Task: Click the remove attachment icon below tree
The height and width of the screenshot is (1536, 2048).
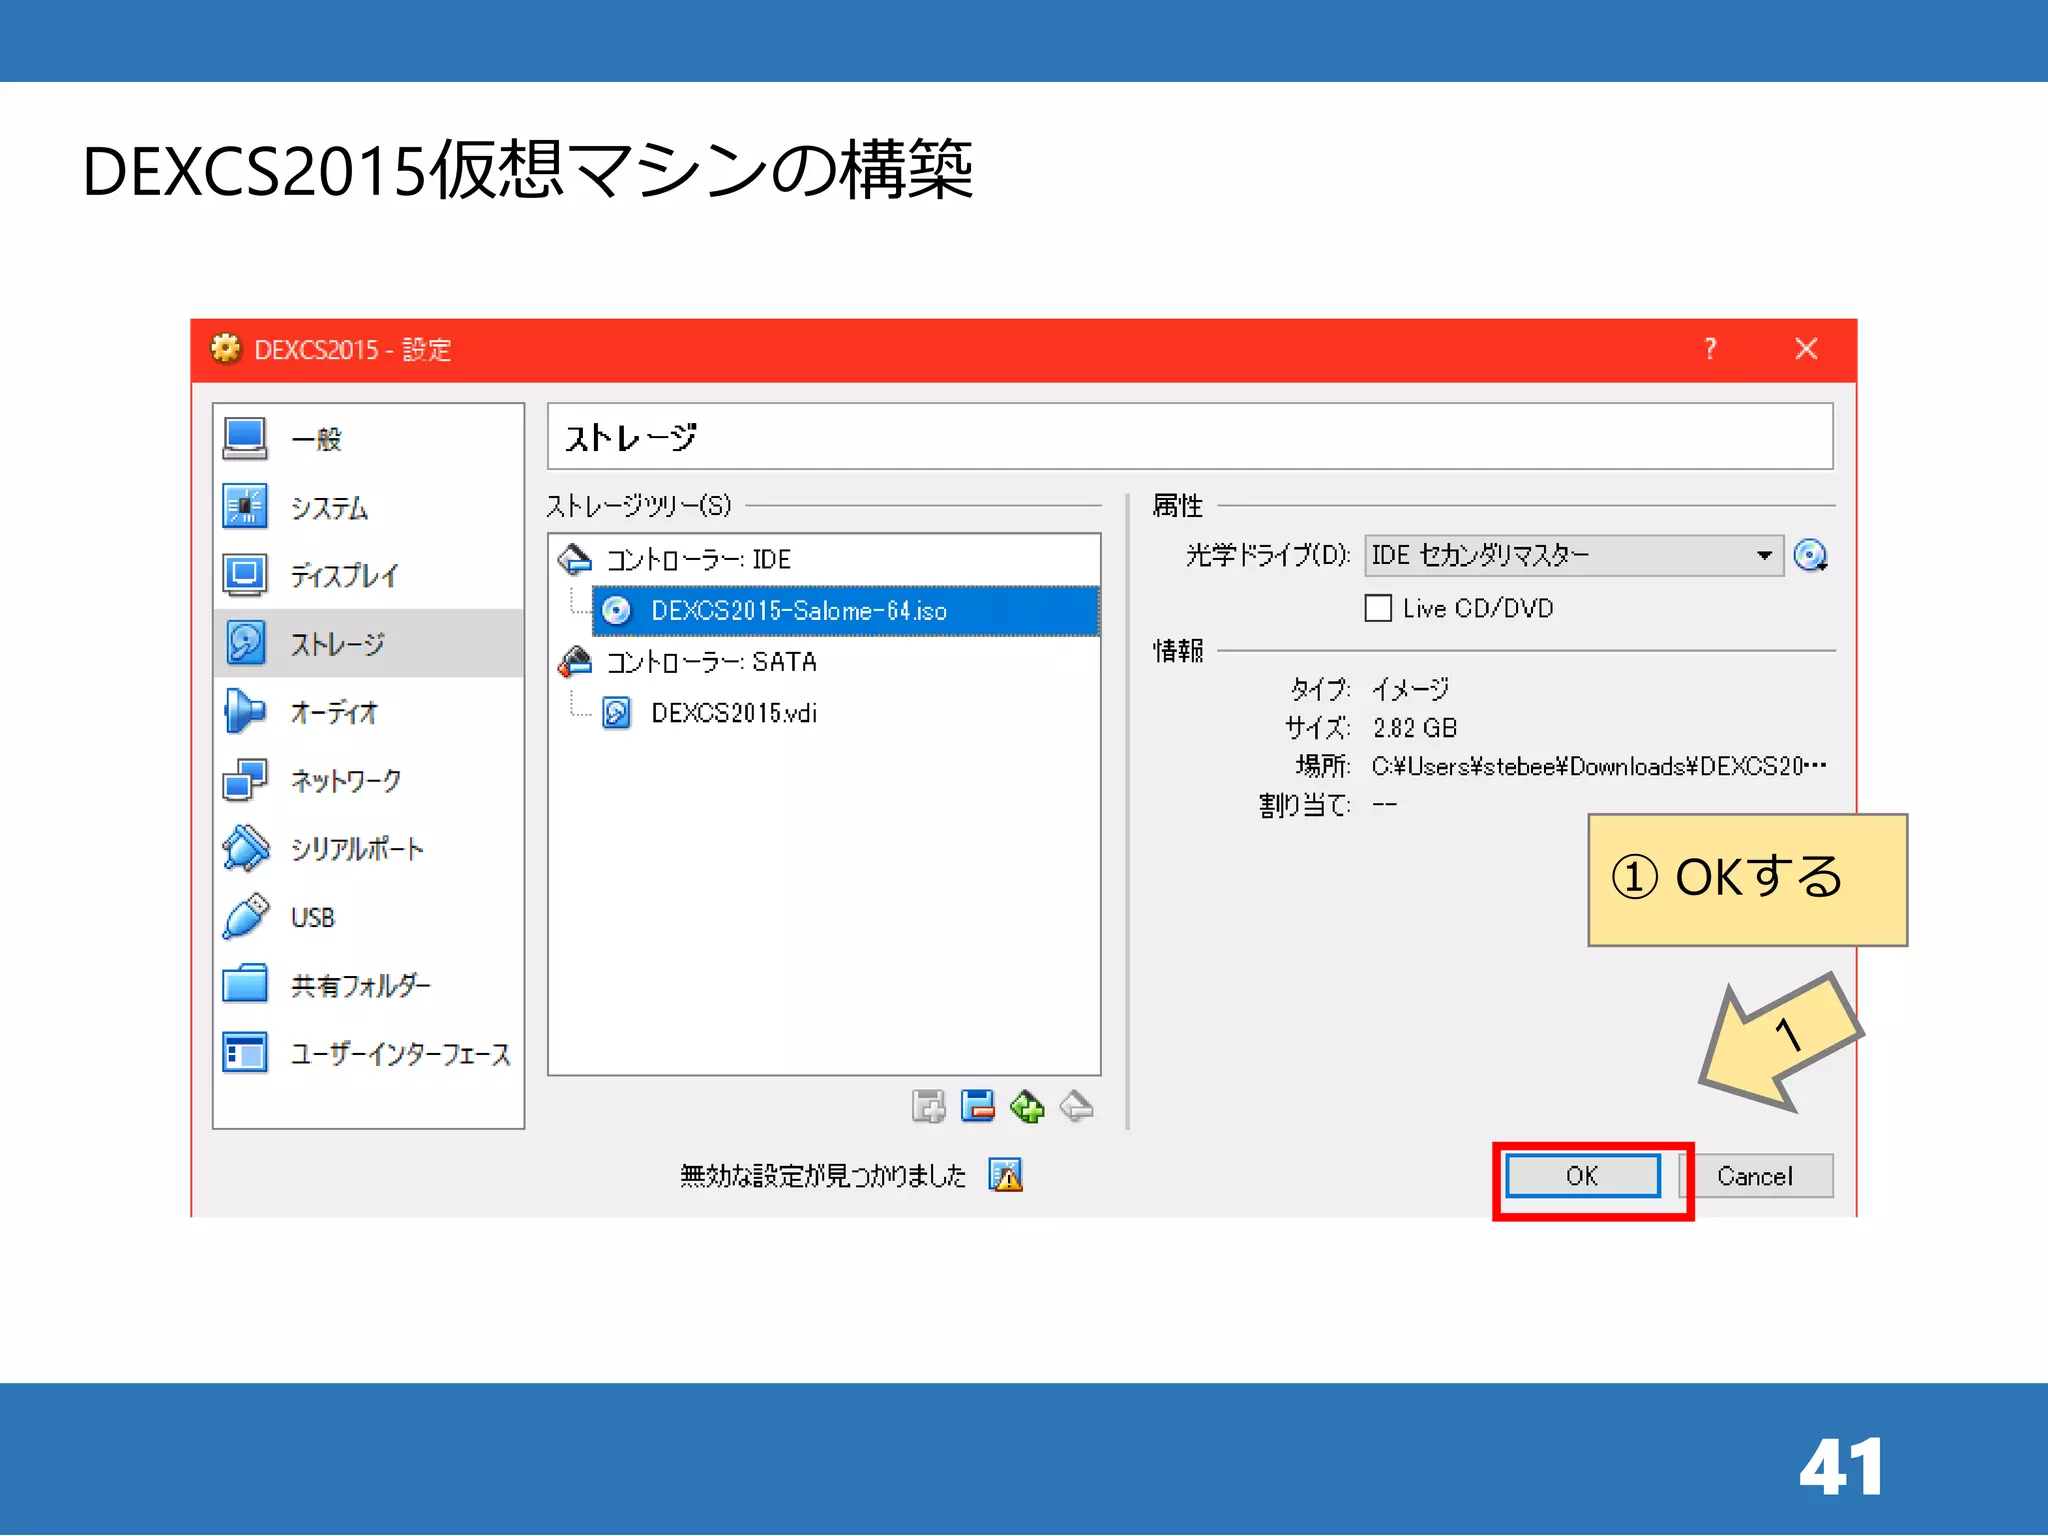Action: click(x=1076, y=1107)
